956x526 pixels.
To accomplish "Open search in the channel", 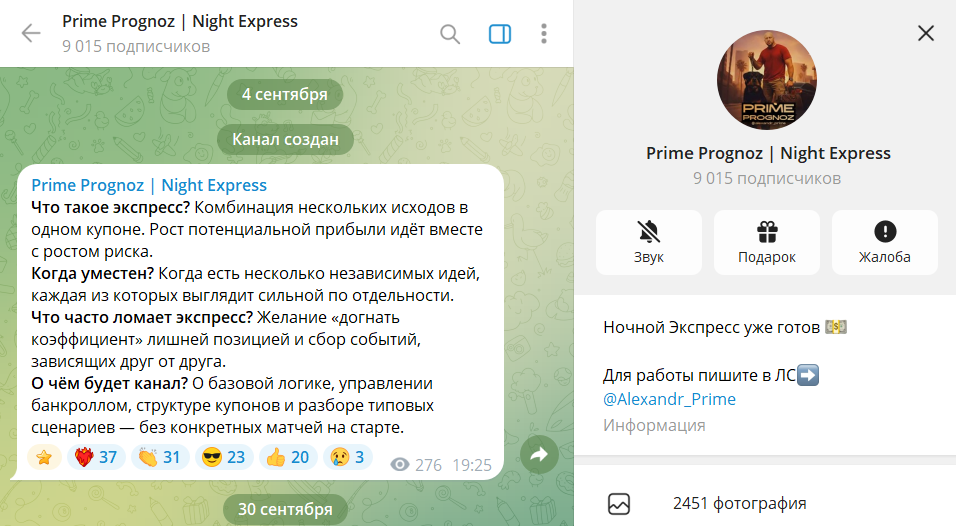I will [450, 34].
